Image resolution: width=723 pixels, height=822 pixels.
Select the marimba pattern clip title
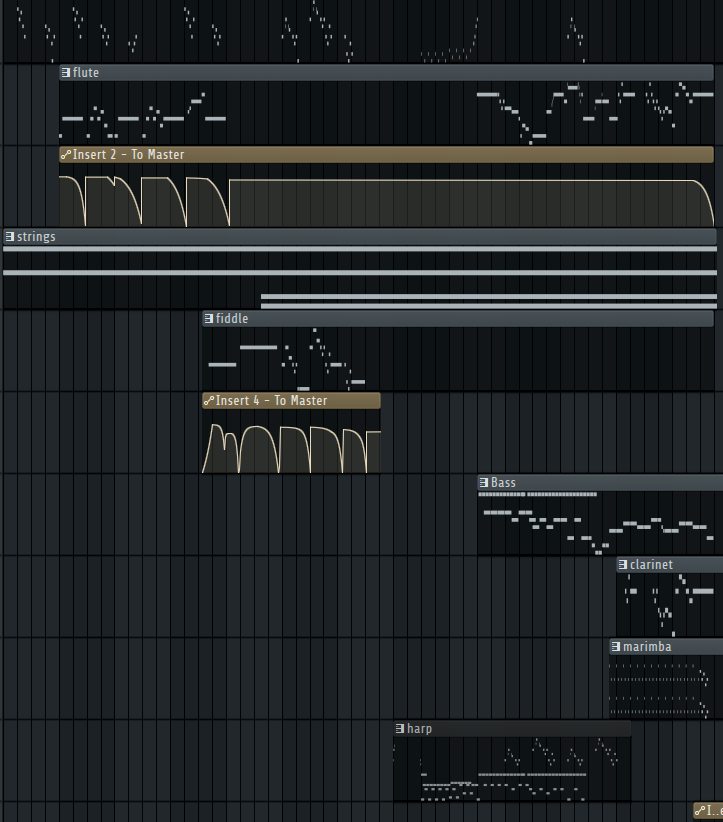[x=647, y=646]
